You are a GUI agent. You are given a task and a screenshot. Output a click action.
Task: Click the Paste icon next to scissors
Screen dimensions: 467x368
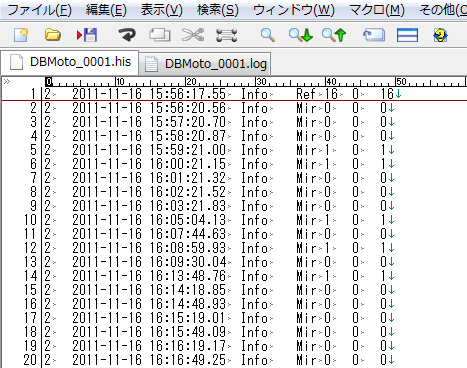tap(227, 35)
